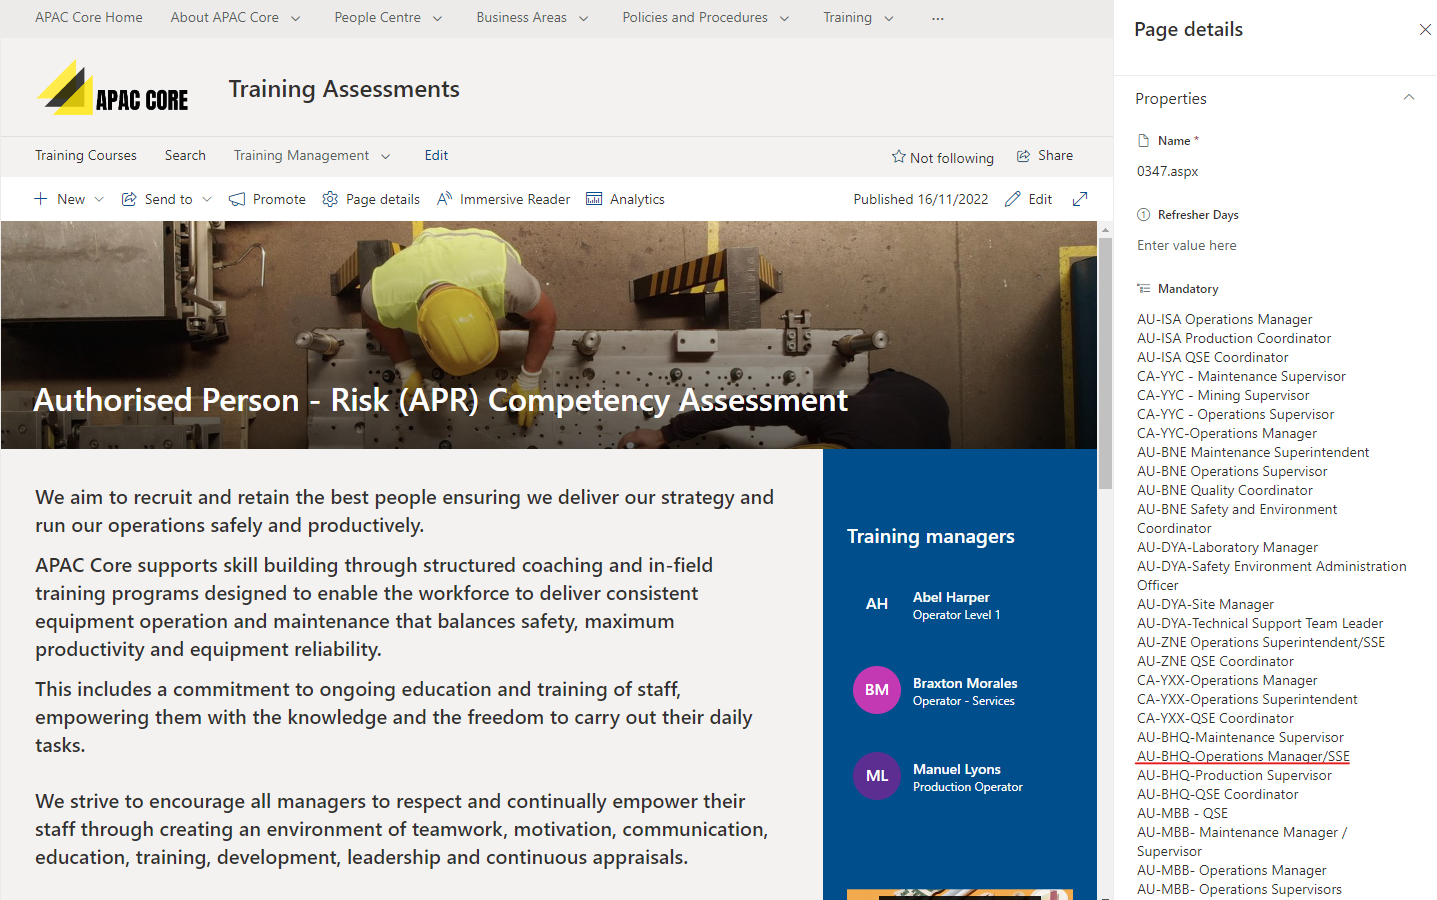Click Training Assessments site title
Screen dimensions: 1437x900
344,89
